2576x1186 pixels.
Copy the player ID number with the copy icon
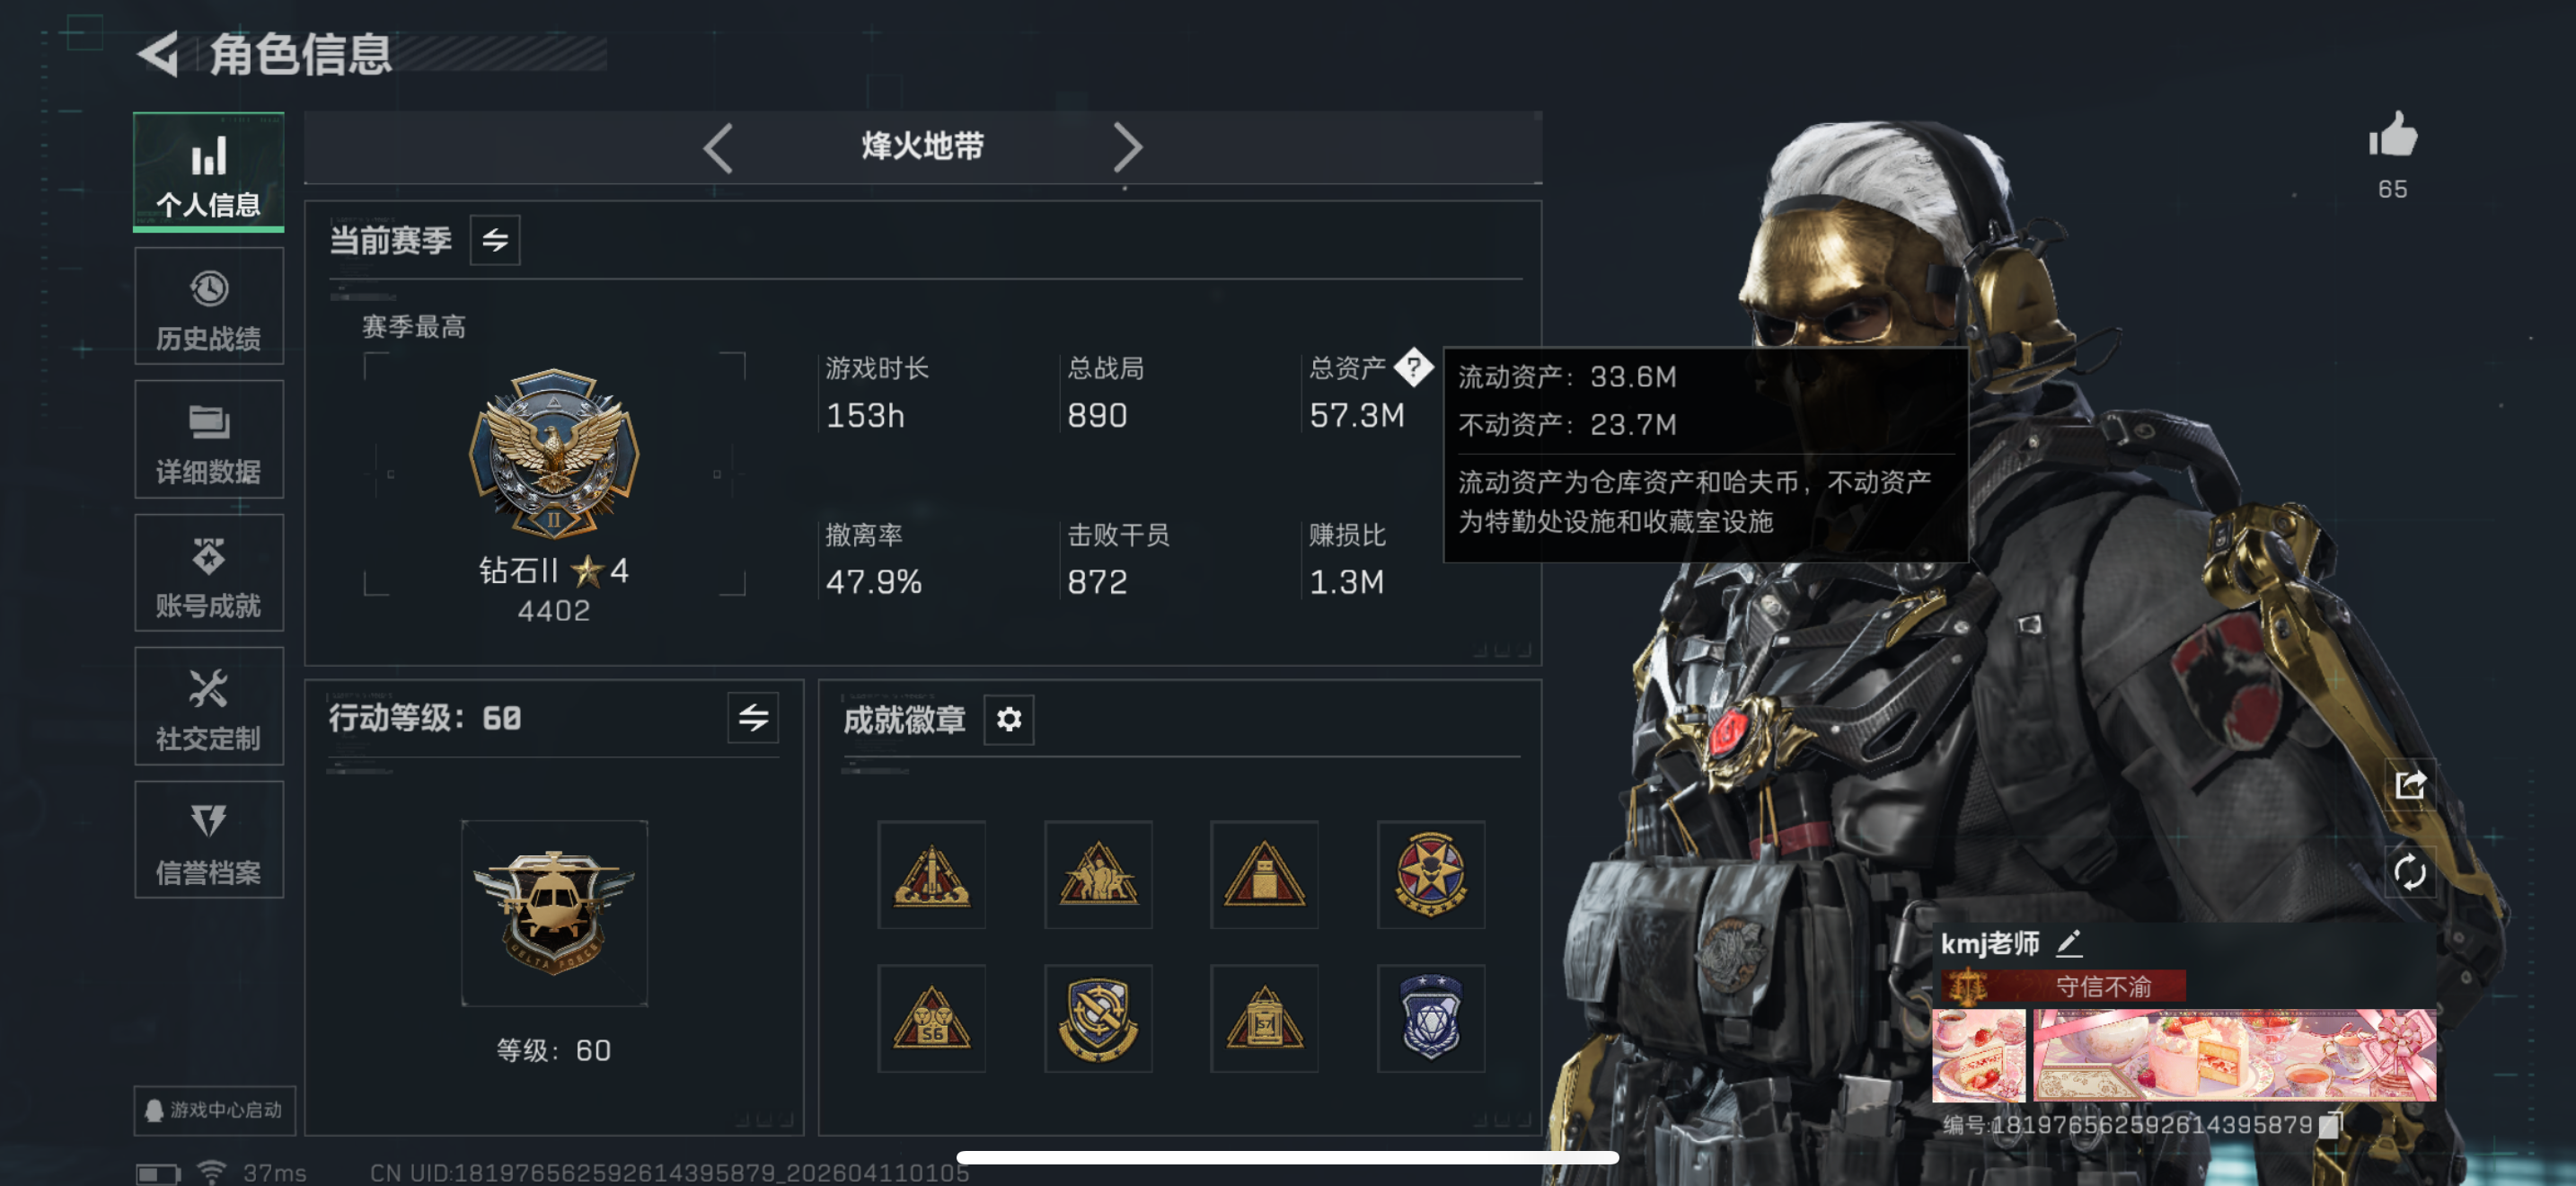coord(2329,1125)
